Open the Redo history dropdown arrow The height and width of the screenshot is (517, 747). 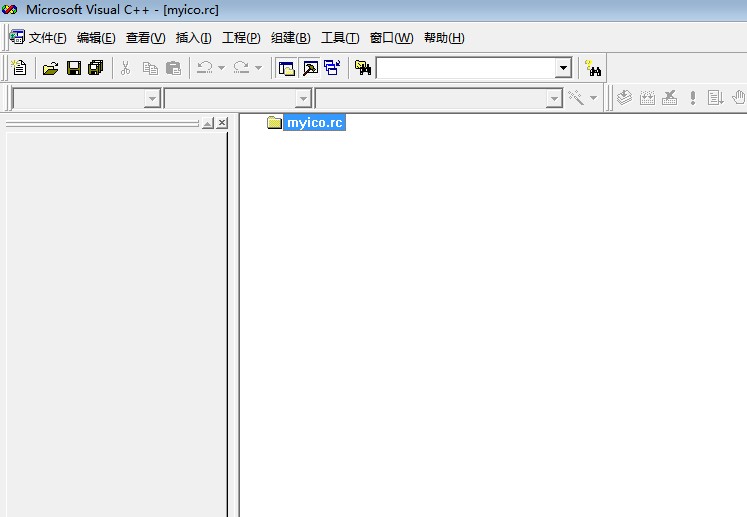click(258, 68)
